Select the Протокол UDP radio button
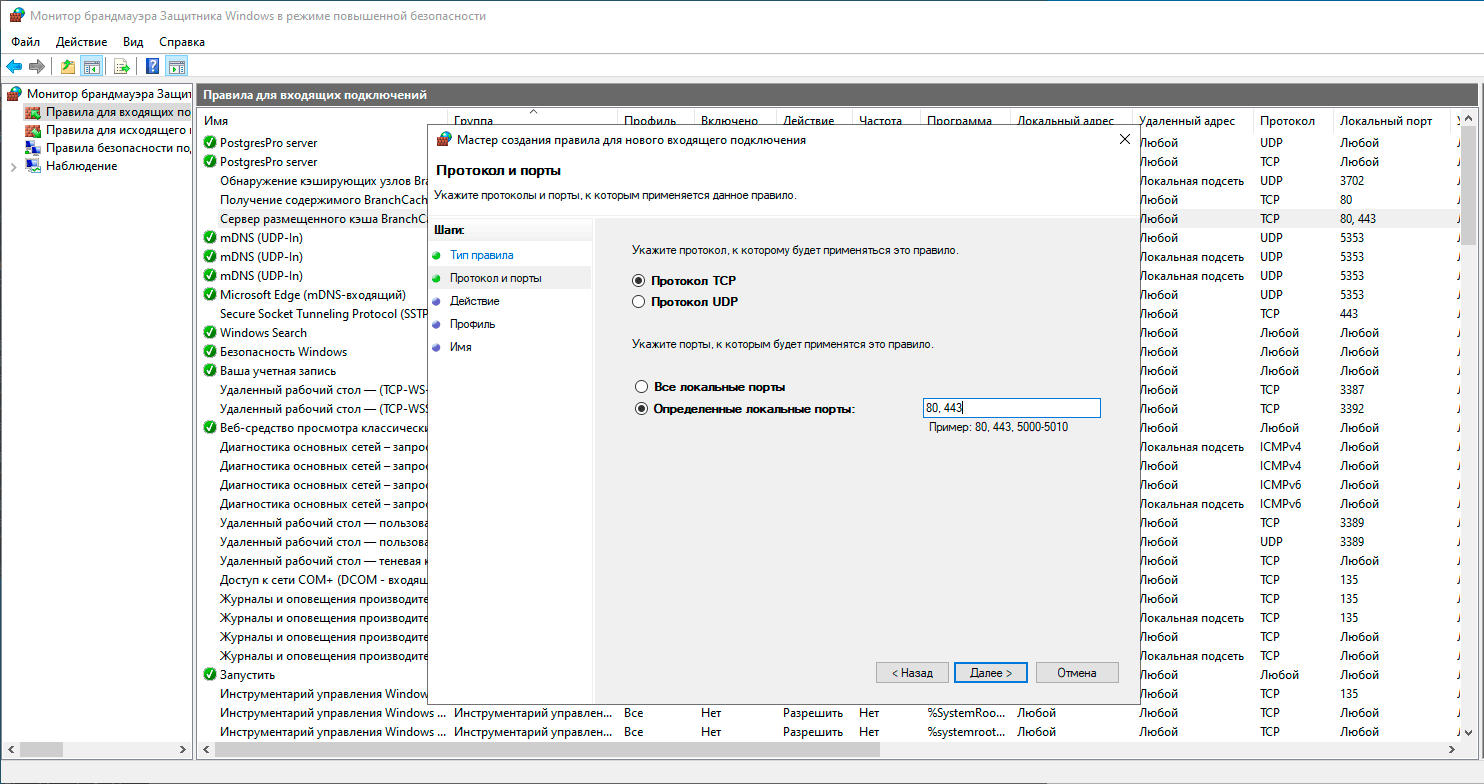The height and width of the screenshot is (784, 1484). coord(639,301)
